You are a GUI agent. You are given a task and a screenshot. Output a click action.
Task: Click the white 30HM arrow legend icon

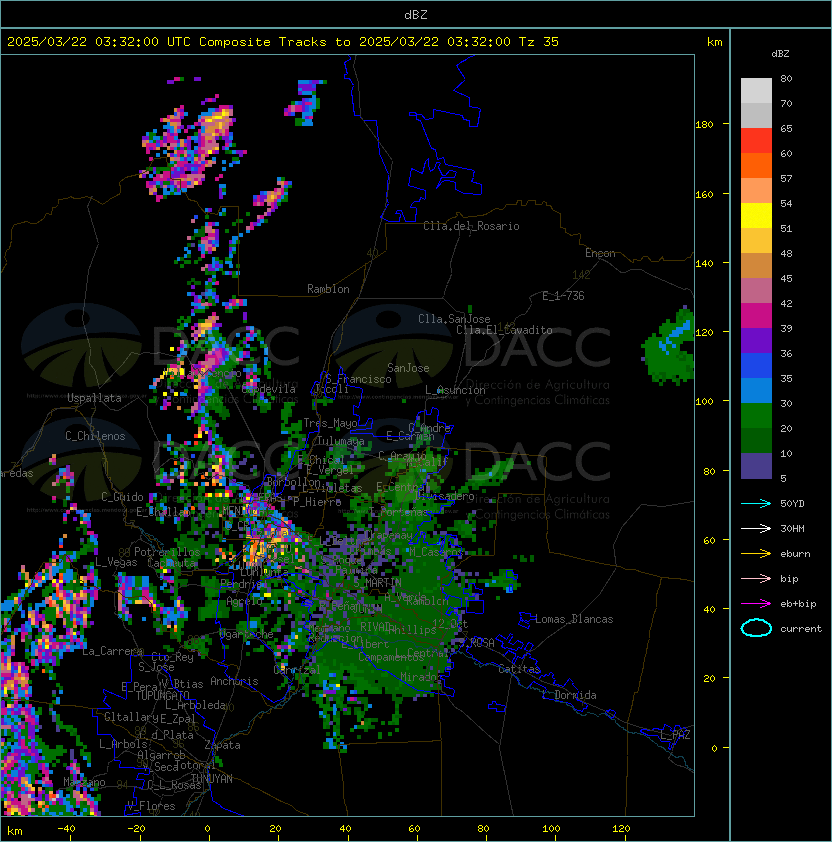756,528
